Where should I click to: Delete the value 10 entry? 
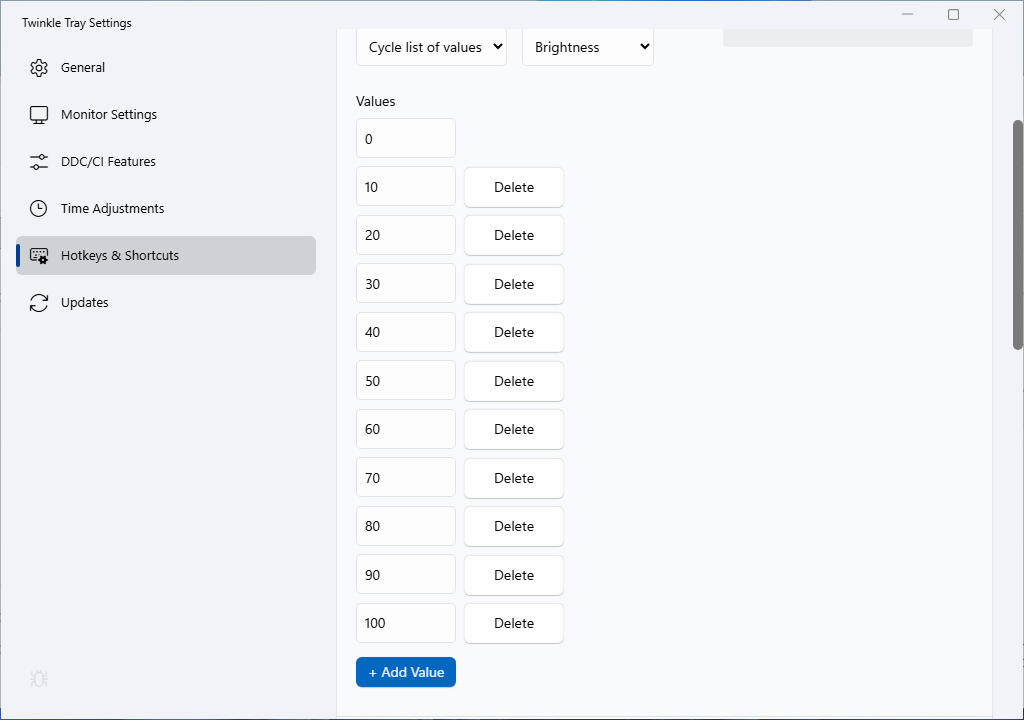(x=514, y=187)
